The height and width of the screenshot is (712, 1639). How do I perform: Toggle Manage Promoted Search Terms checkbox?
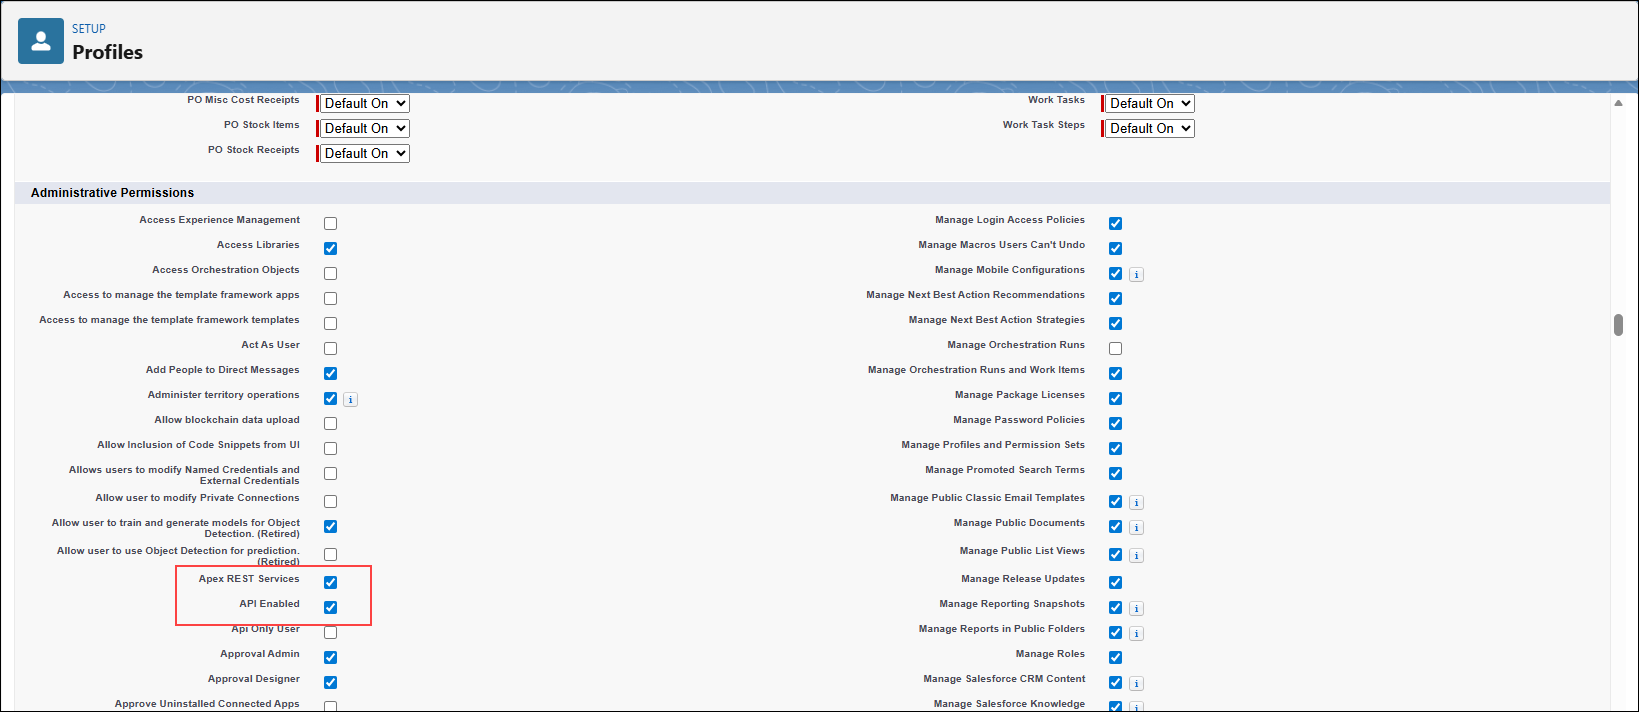1116,474
